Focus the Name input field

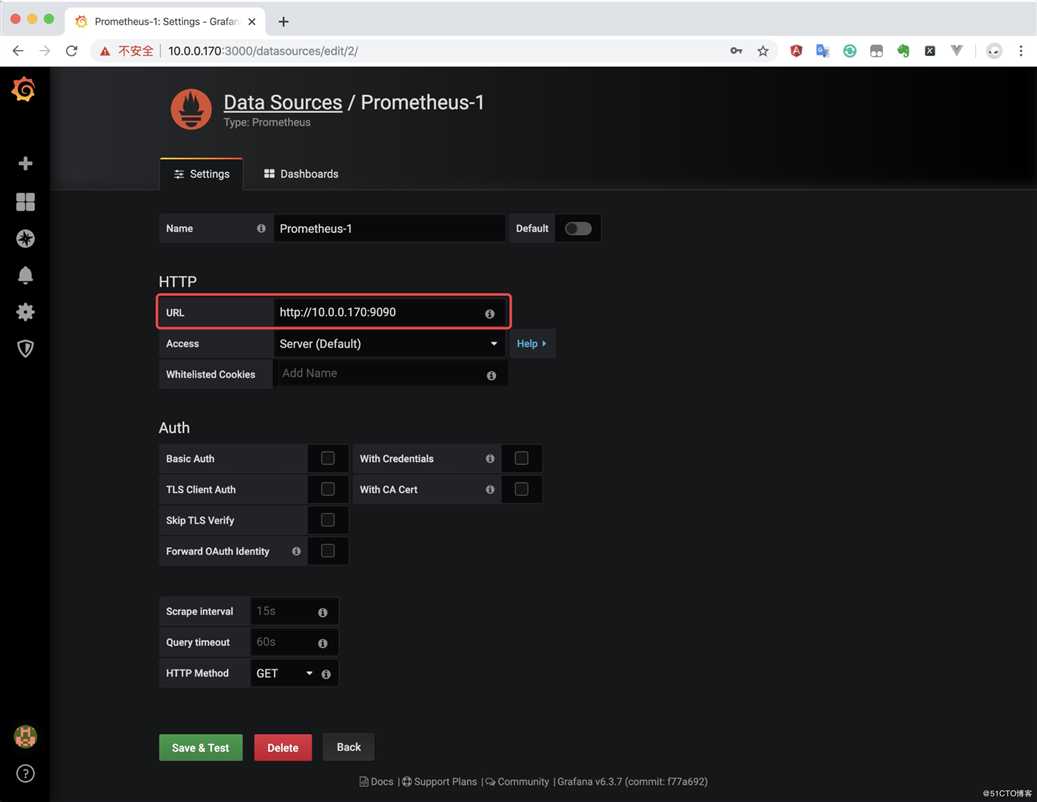click(x=389, y=228)
